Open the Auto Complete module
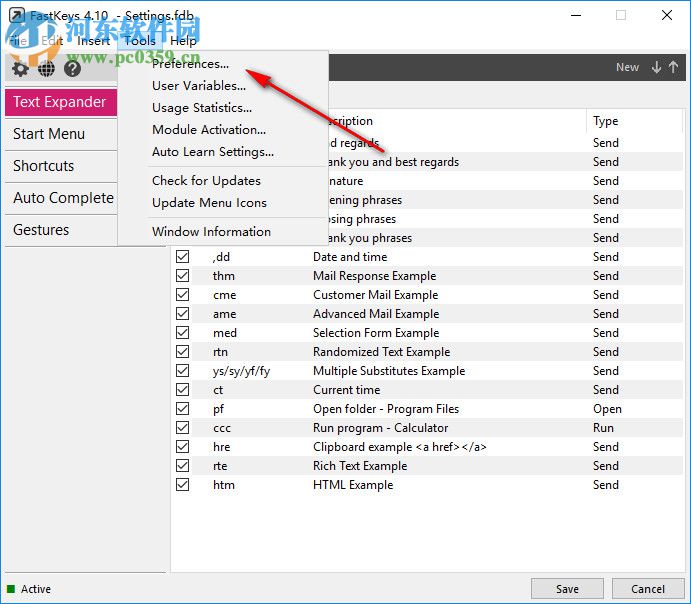 pyautogui.click(x=61, y=198)
